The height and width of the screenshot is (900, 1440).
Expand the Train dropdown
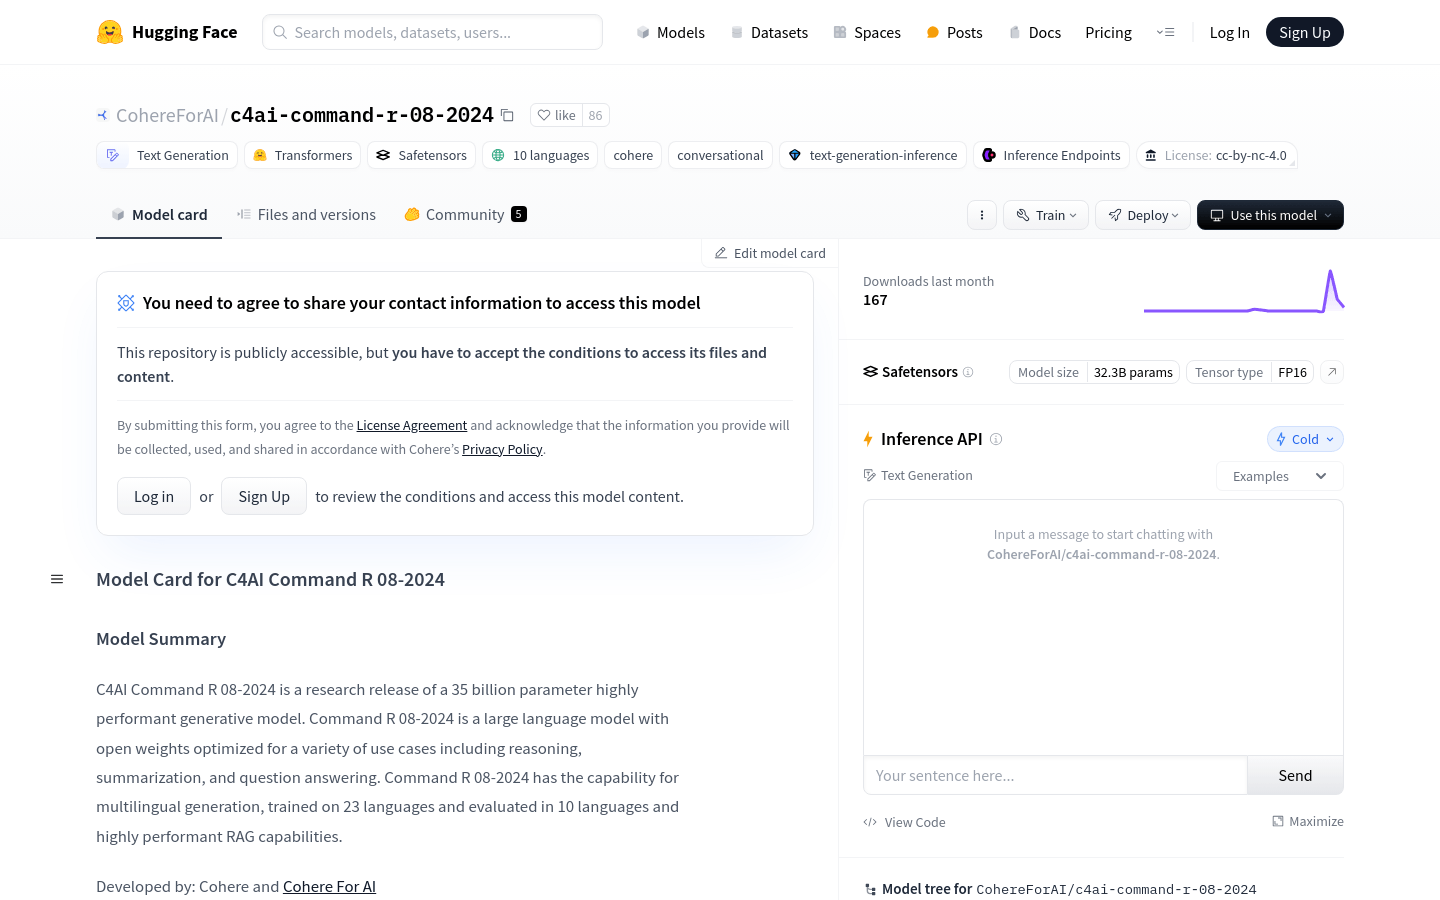click(x=1046, y=215)
